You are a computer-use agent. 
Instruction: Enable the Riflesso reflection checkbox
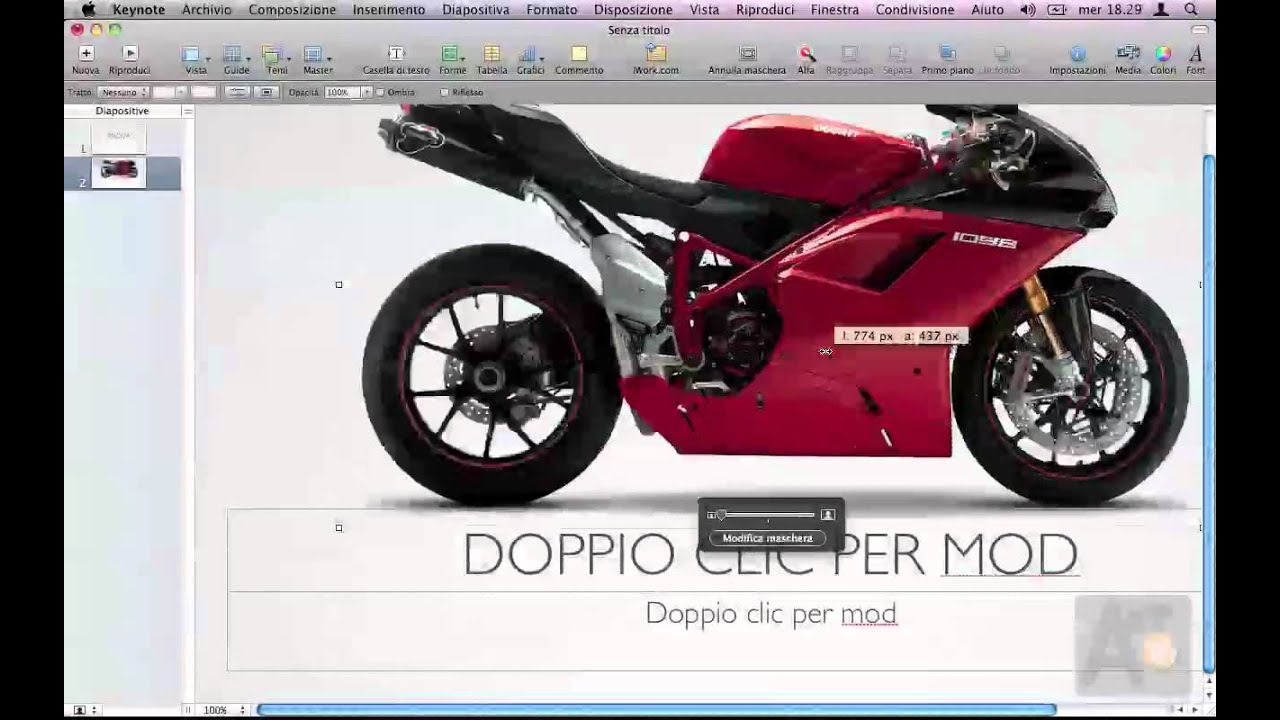click(445, 92)
